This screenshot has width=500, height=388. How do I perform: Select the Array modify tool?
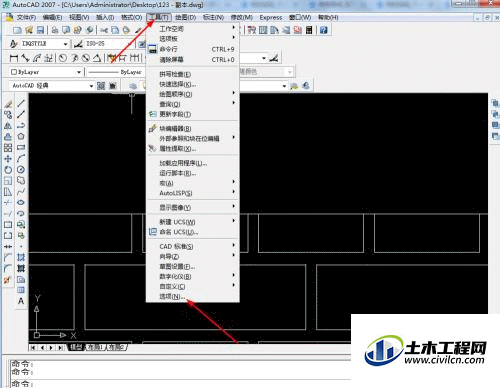pyautogui.click(x=8, y=148)
